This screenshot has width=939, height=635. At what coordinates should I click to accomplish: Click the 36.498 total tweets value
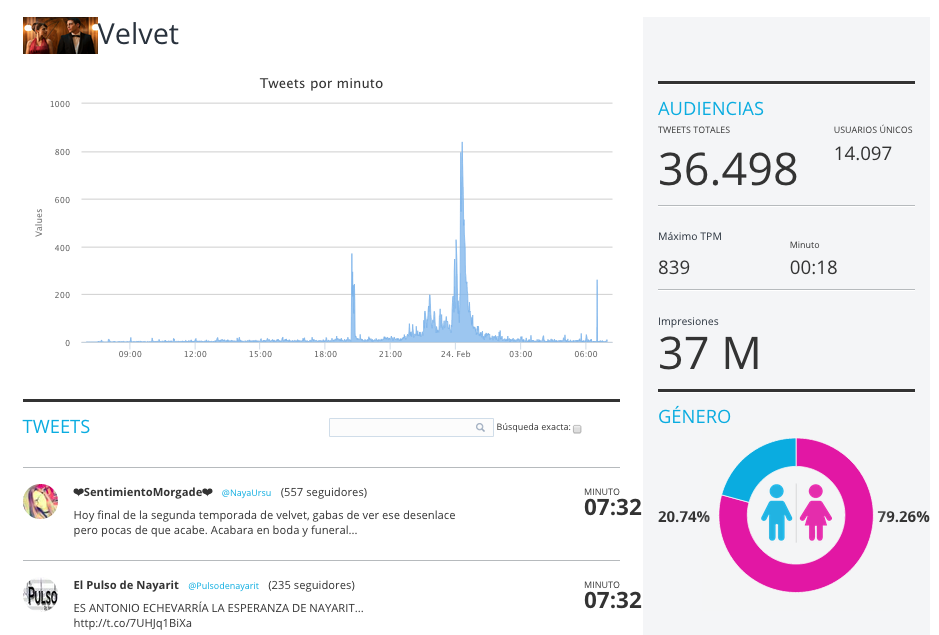[728, 169]
